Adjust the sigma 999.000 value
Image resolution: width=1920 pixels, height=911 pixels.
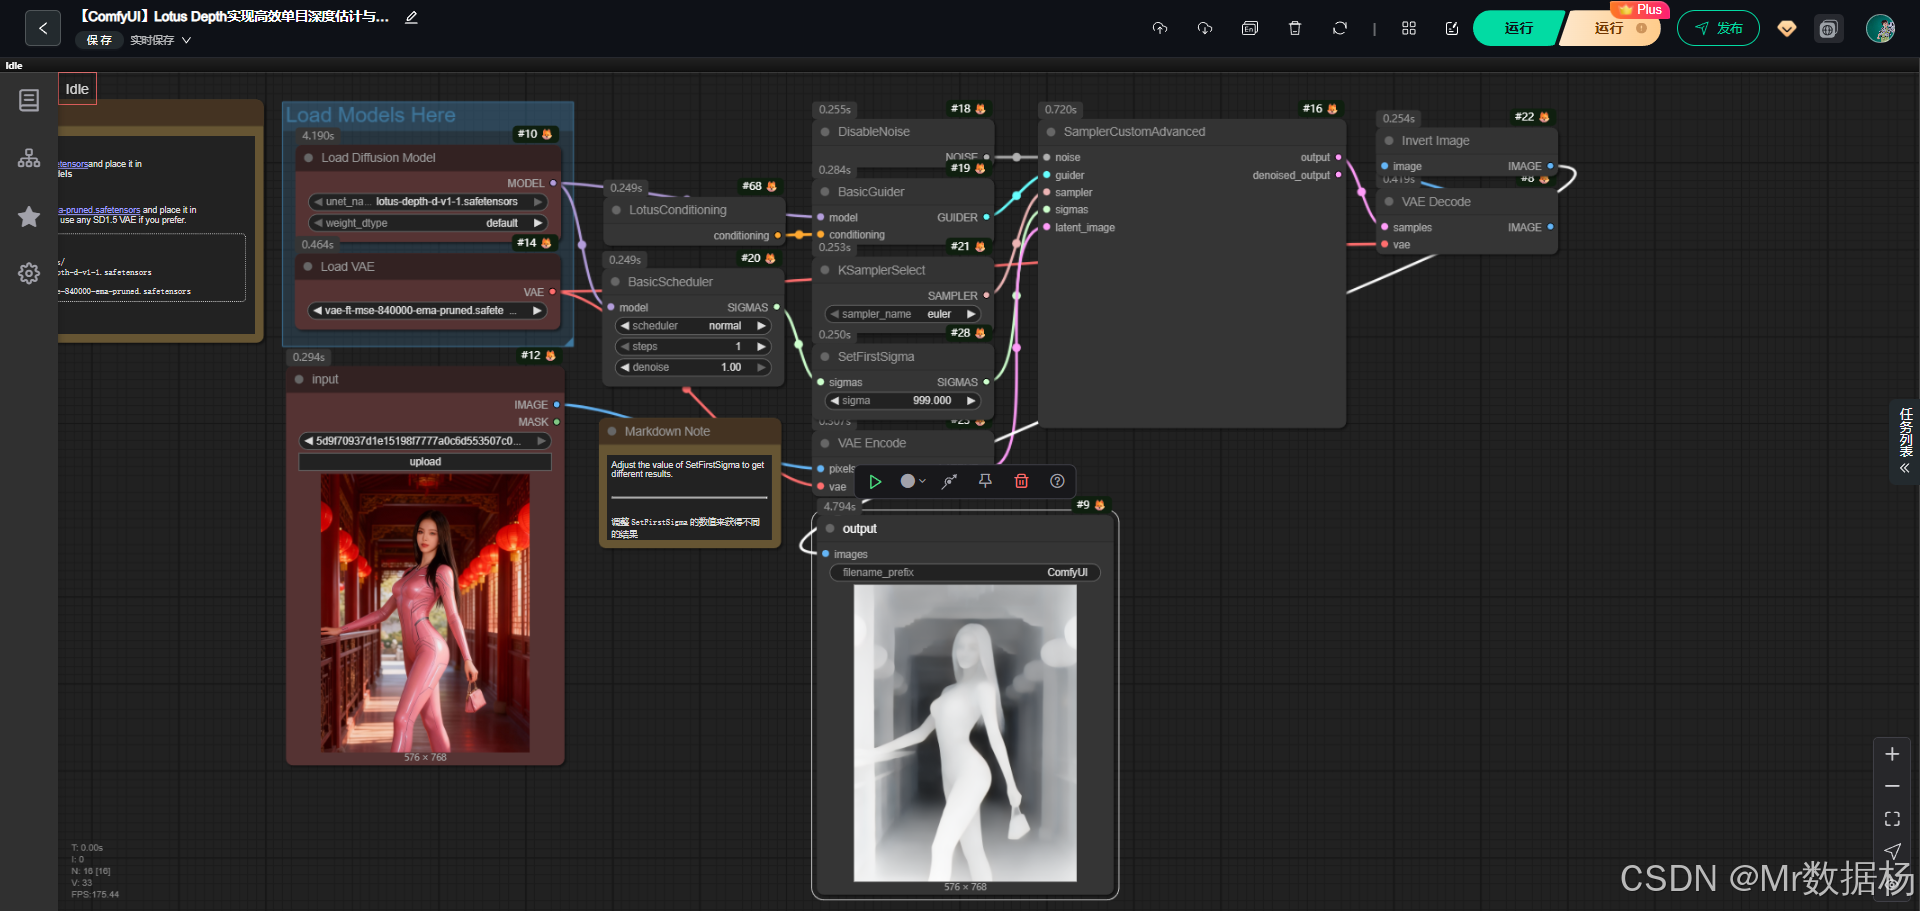pyautogui.click(x=902, y=401)
